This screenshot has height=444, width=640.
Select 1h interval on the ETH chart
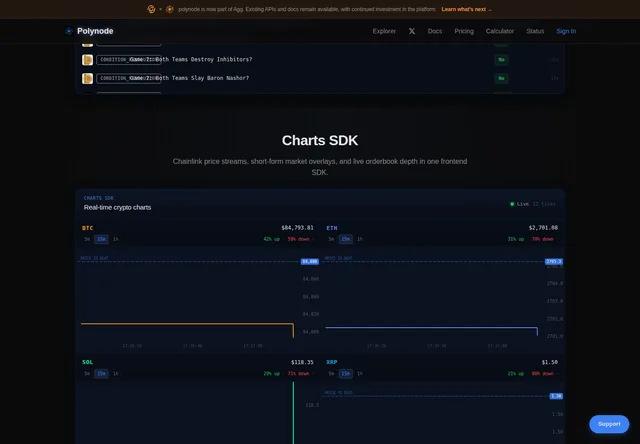coord(360,239)
